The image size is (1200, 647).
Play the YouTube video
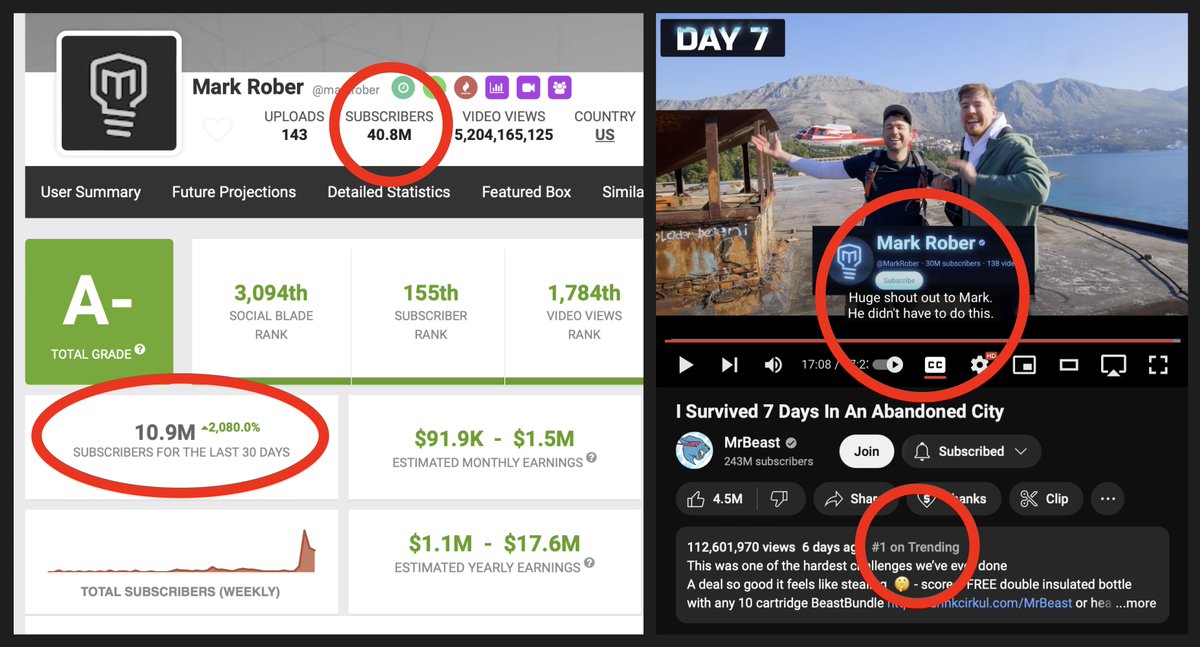click(x=686, y=365)
